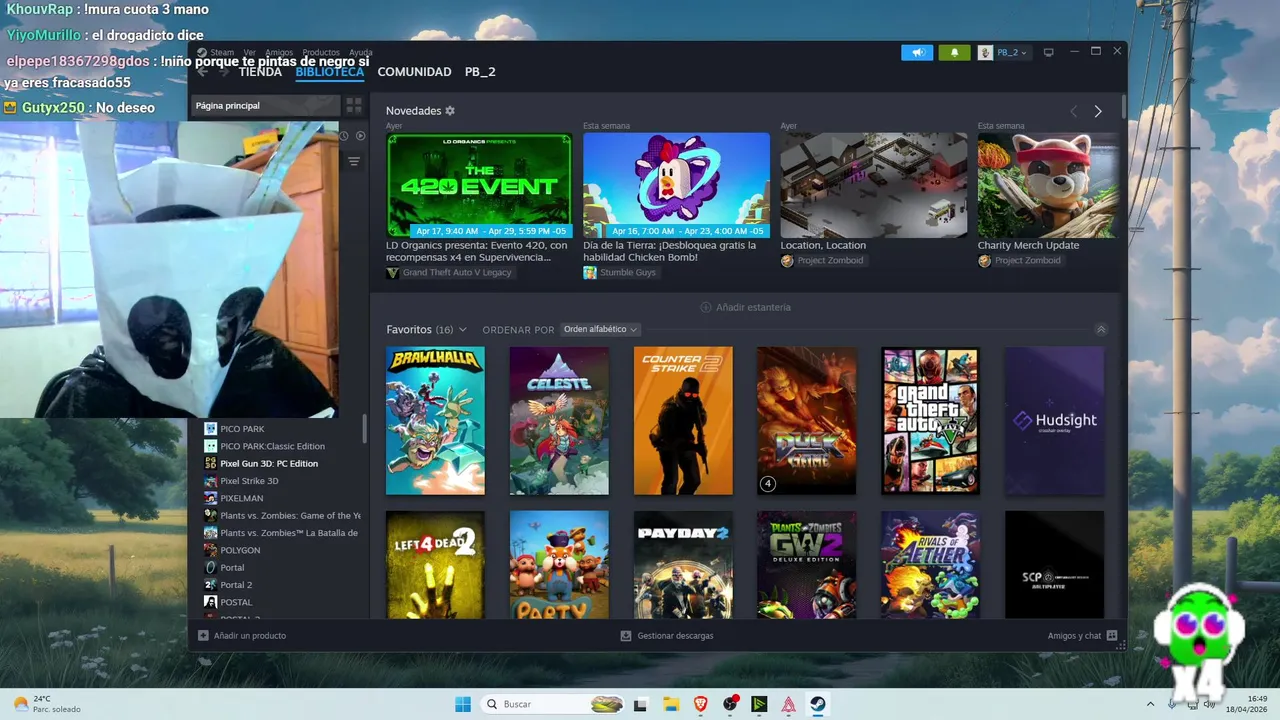Open the Steam menu

click(221, 52)
